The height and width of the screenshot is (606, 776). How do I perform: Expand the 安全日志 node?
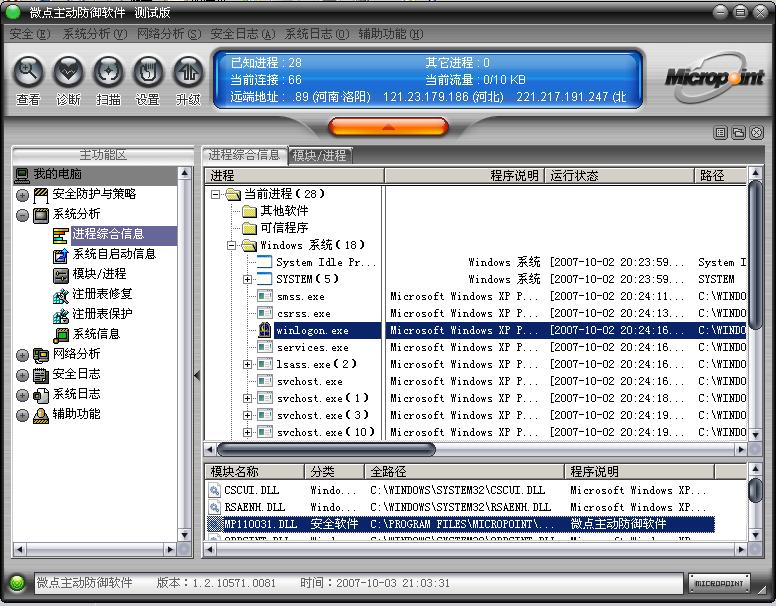(x=22, y=375)
